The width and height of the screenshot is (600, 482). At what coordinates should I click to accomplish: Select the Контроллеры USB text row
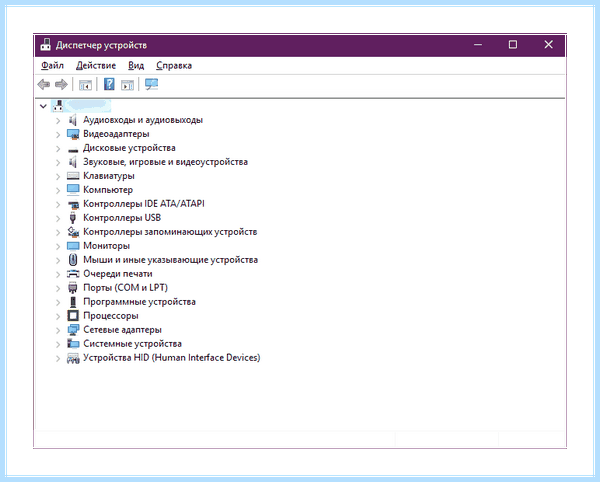click(x=122, y=218)
